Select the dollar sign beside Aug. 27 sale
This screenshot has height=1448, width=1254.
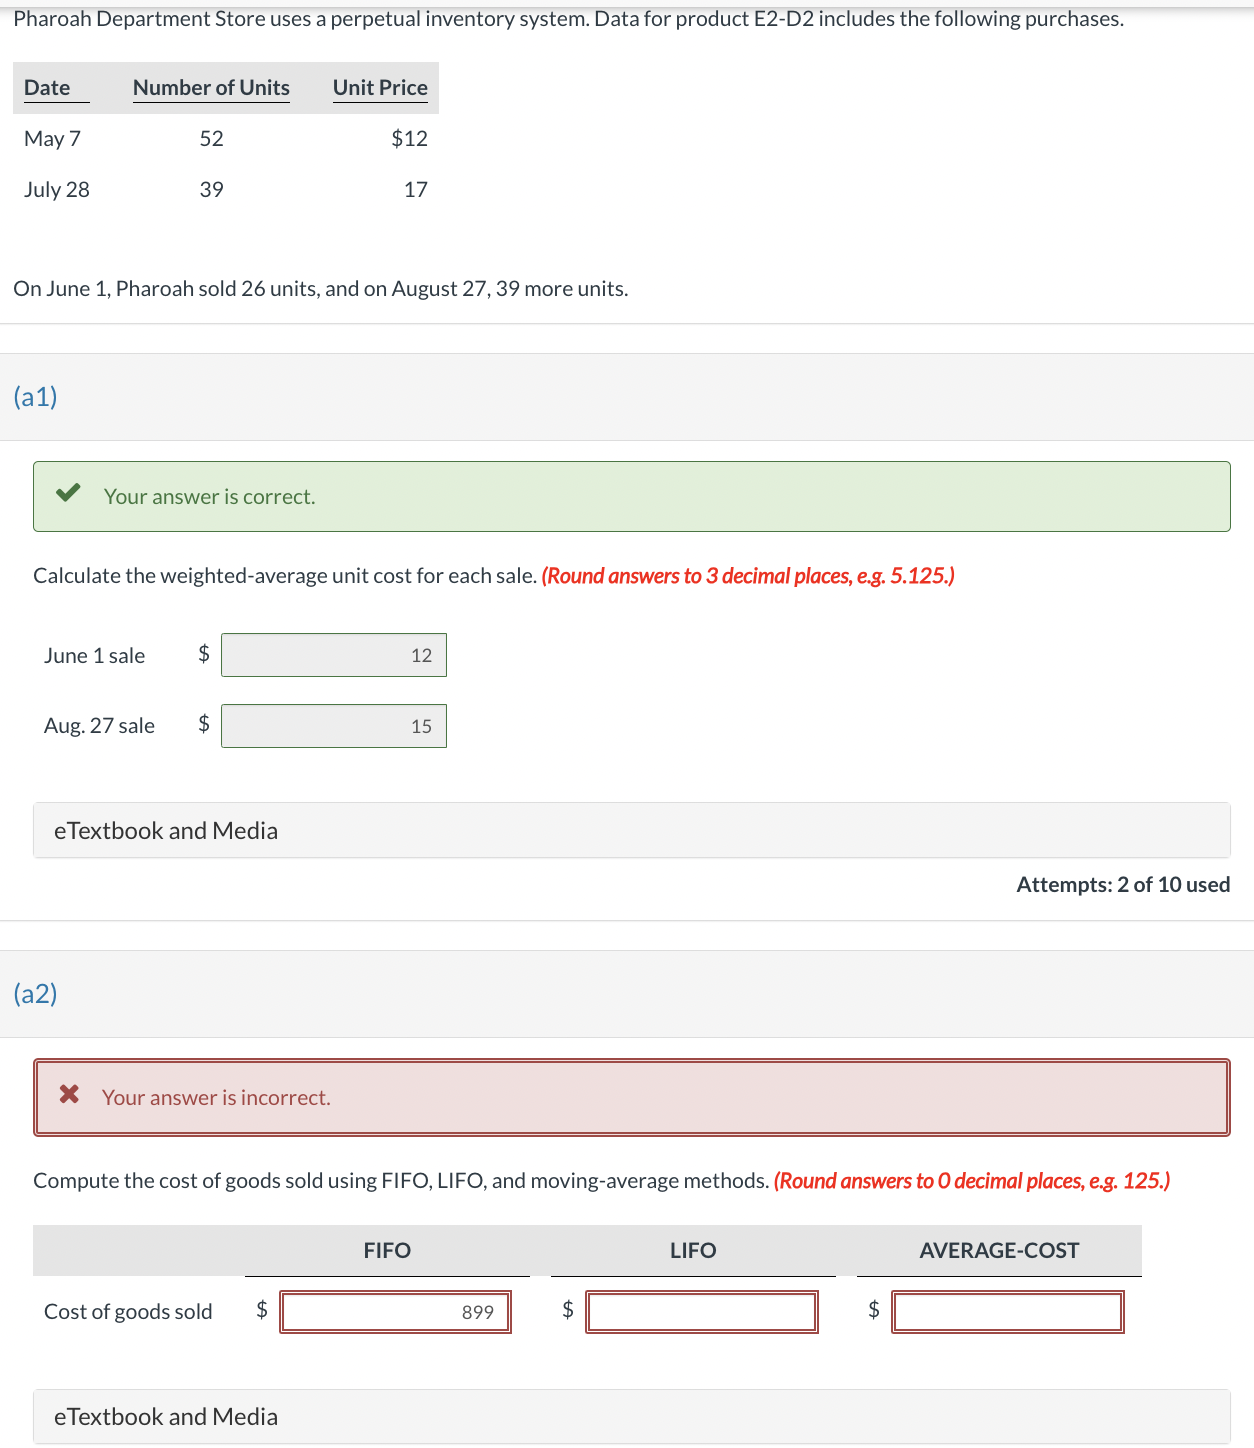[203, 725]
